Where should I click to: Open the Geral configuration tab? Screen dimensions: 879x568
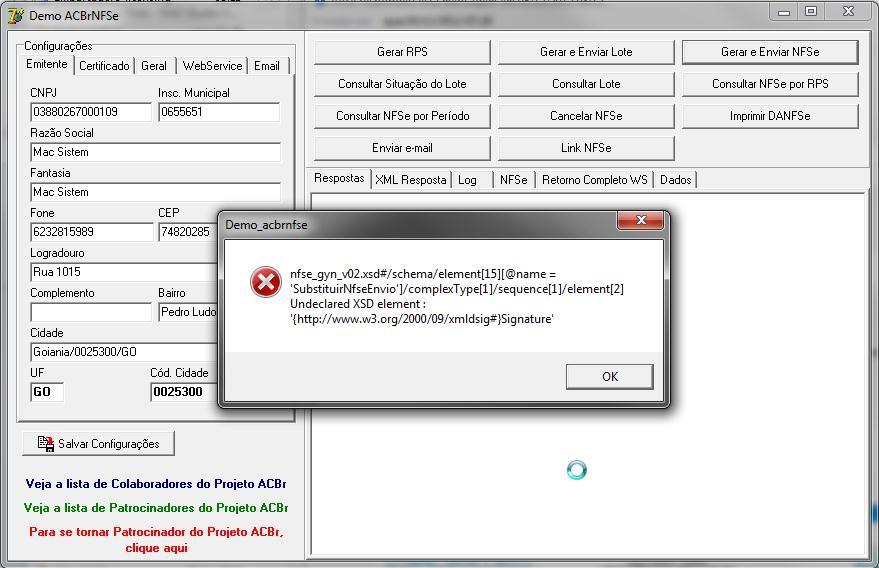154,66
